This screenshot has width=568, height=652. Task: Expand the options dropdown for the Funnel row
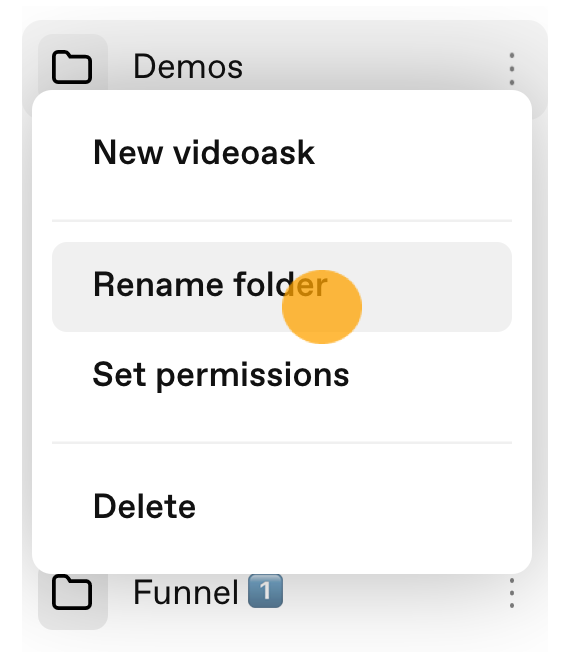coord(512,593)
